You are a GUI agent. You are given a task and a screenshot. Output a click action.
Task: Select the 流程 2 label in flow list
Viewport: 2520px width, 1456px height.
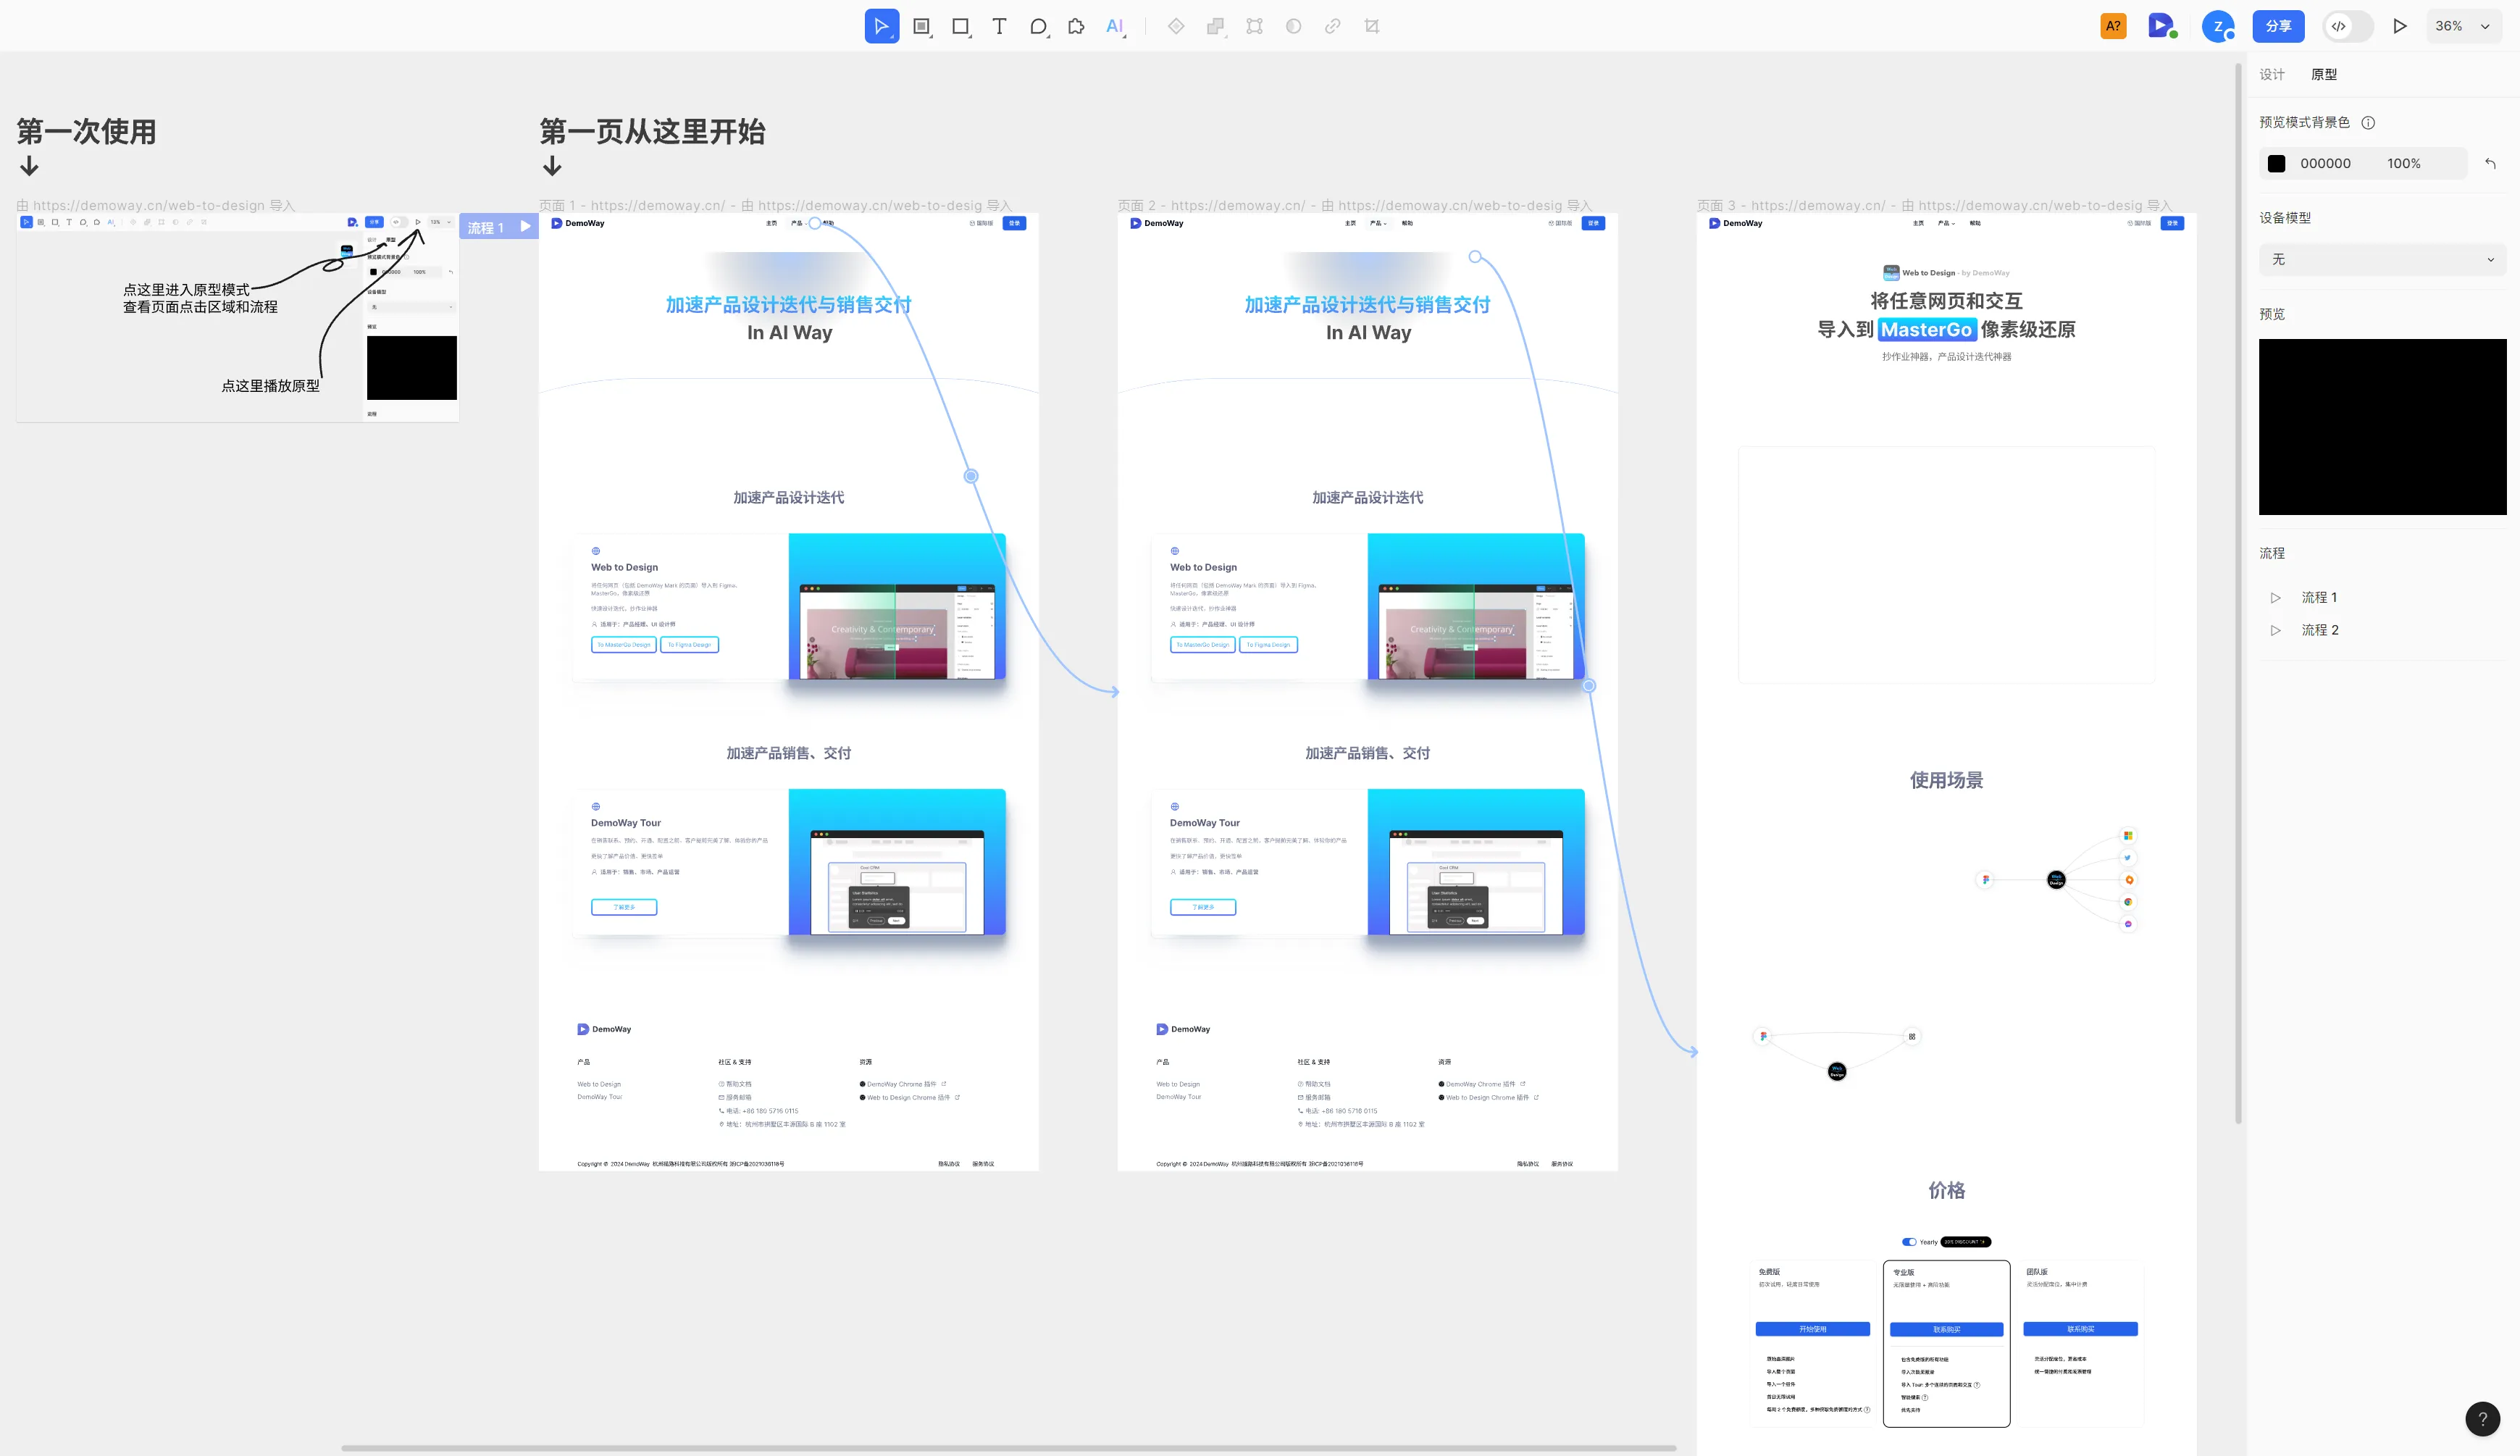2319,630
